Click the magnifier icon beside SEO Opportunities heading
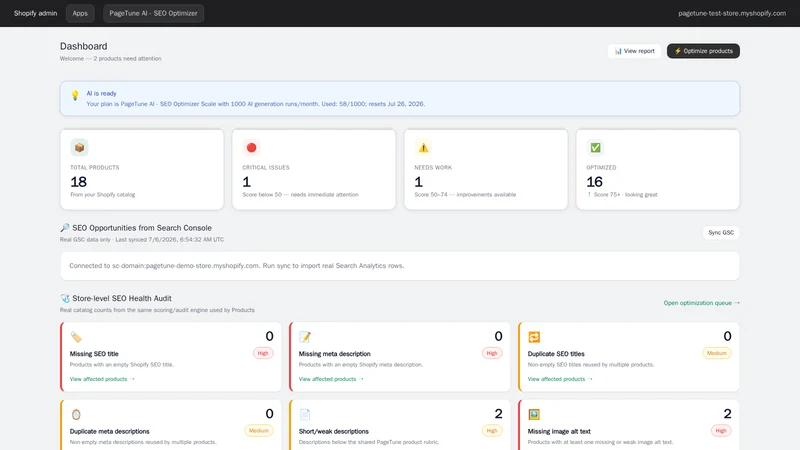 [65, 228]
